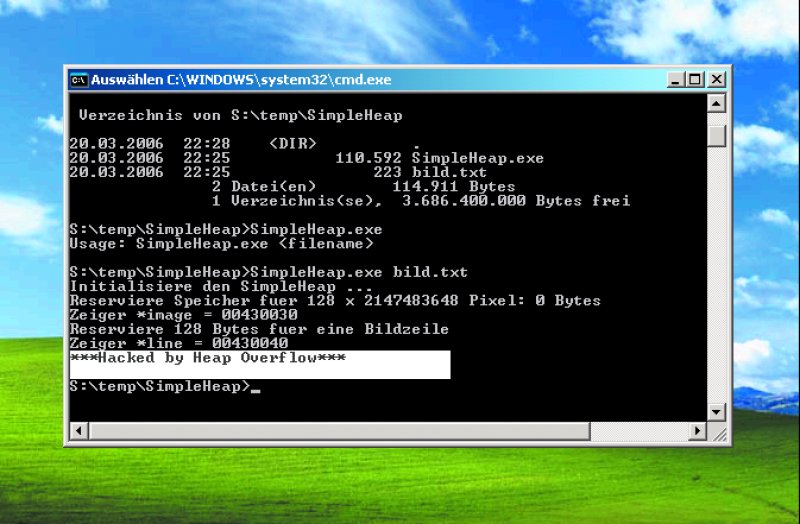Click the line 'Zeiger *image = 00430030'

pos(184,315)
